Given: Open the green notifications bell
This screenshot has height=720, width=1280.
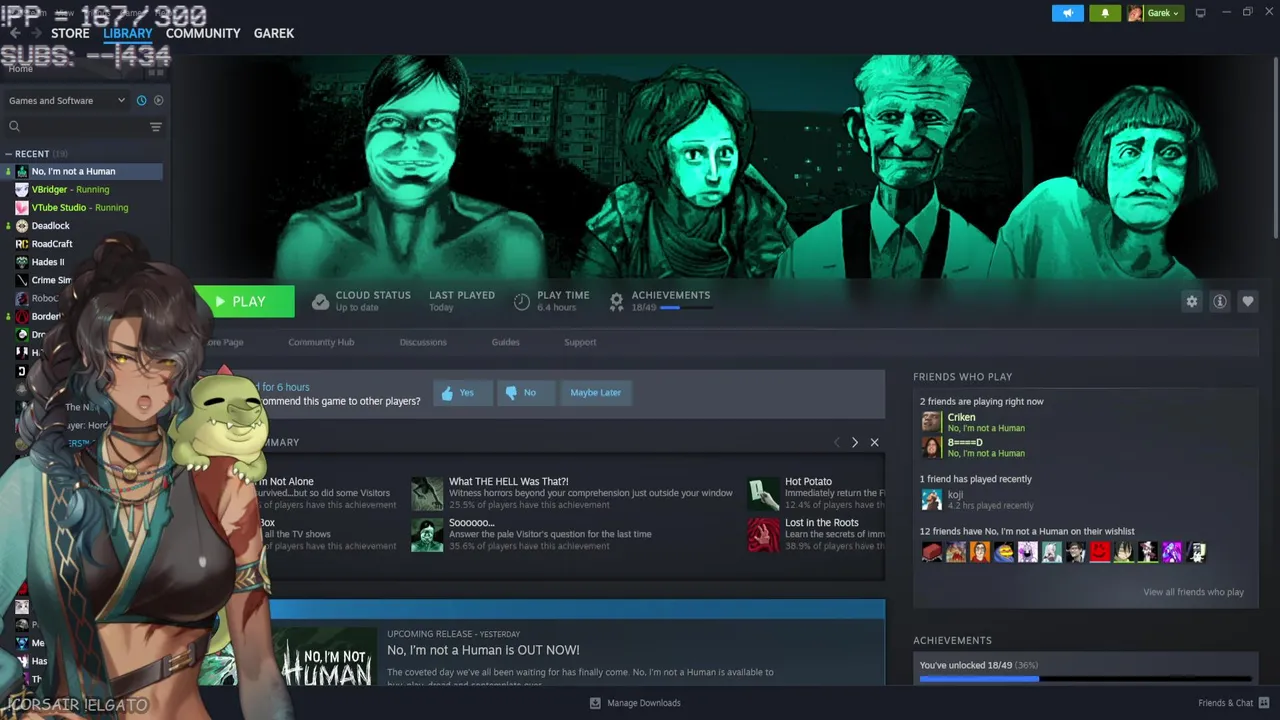Looking at the screenshot, I should (1105, 13).
